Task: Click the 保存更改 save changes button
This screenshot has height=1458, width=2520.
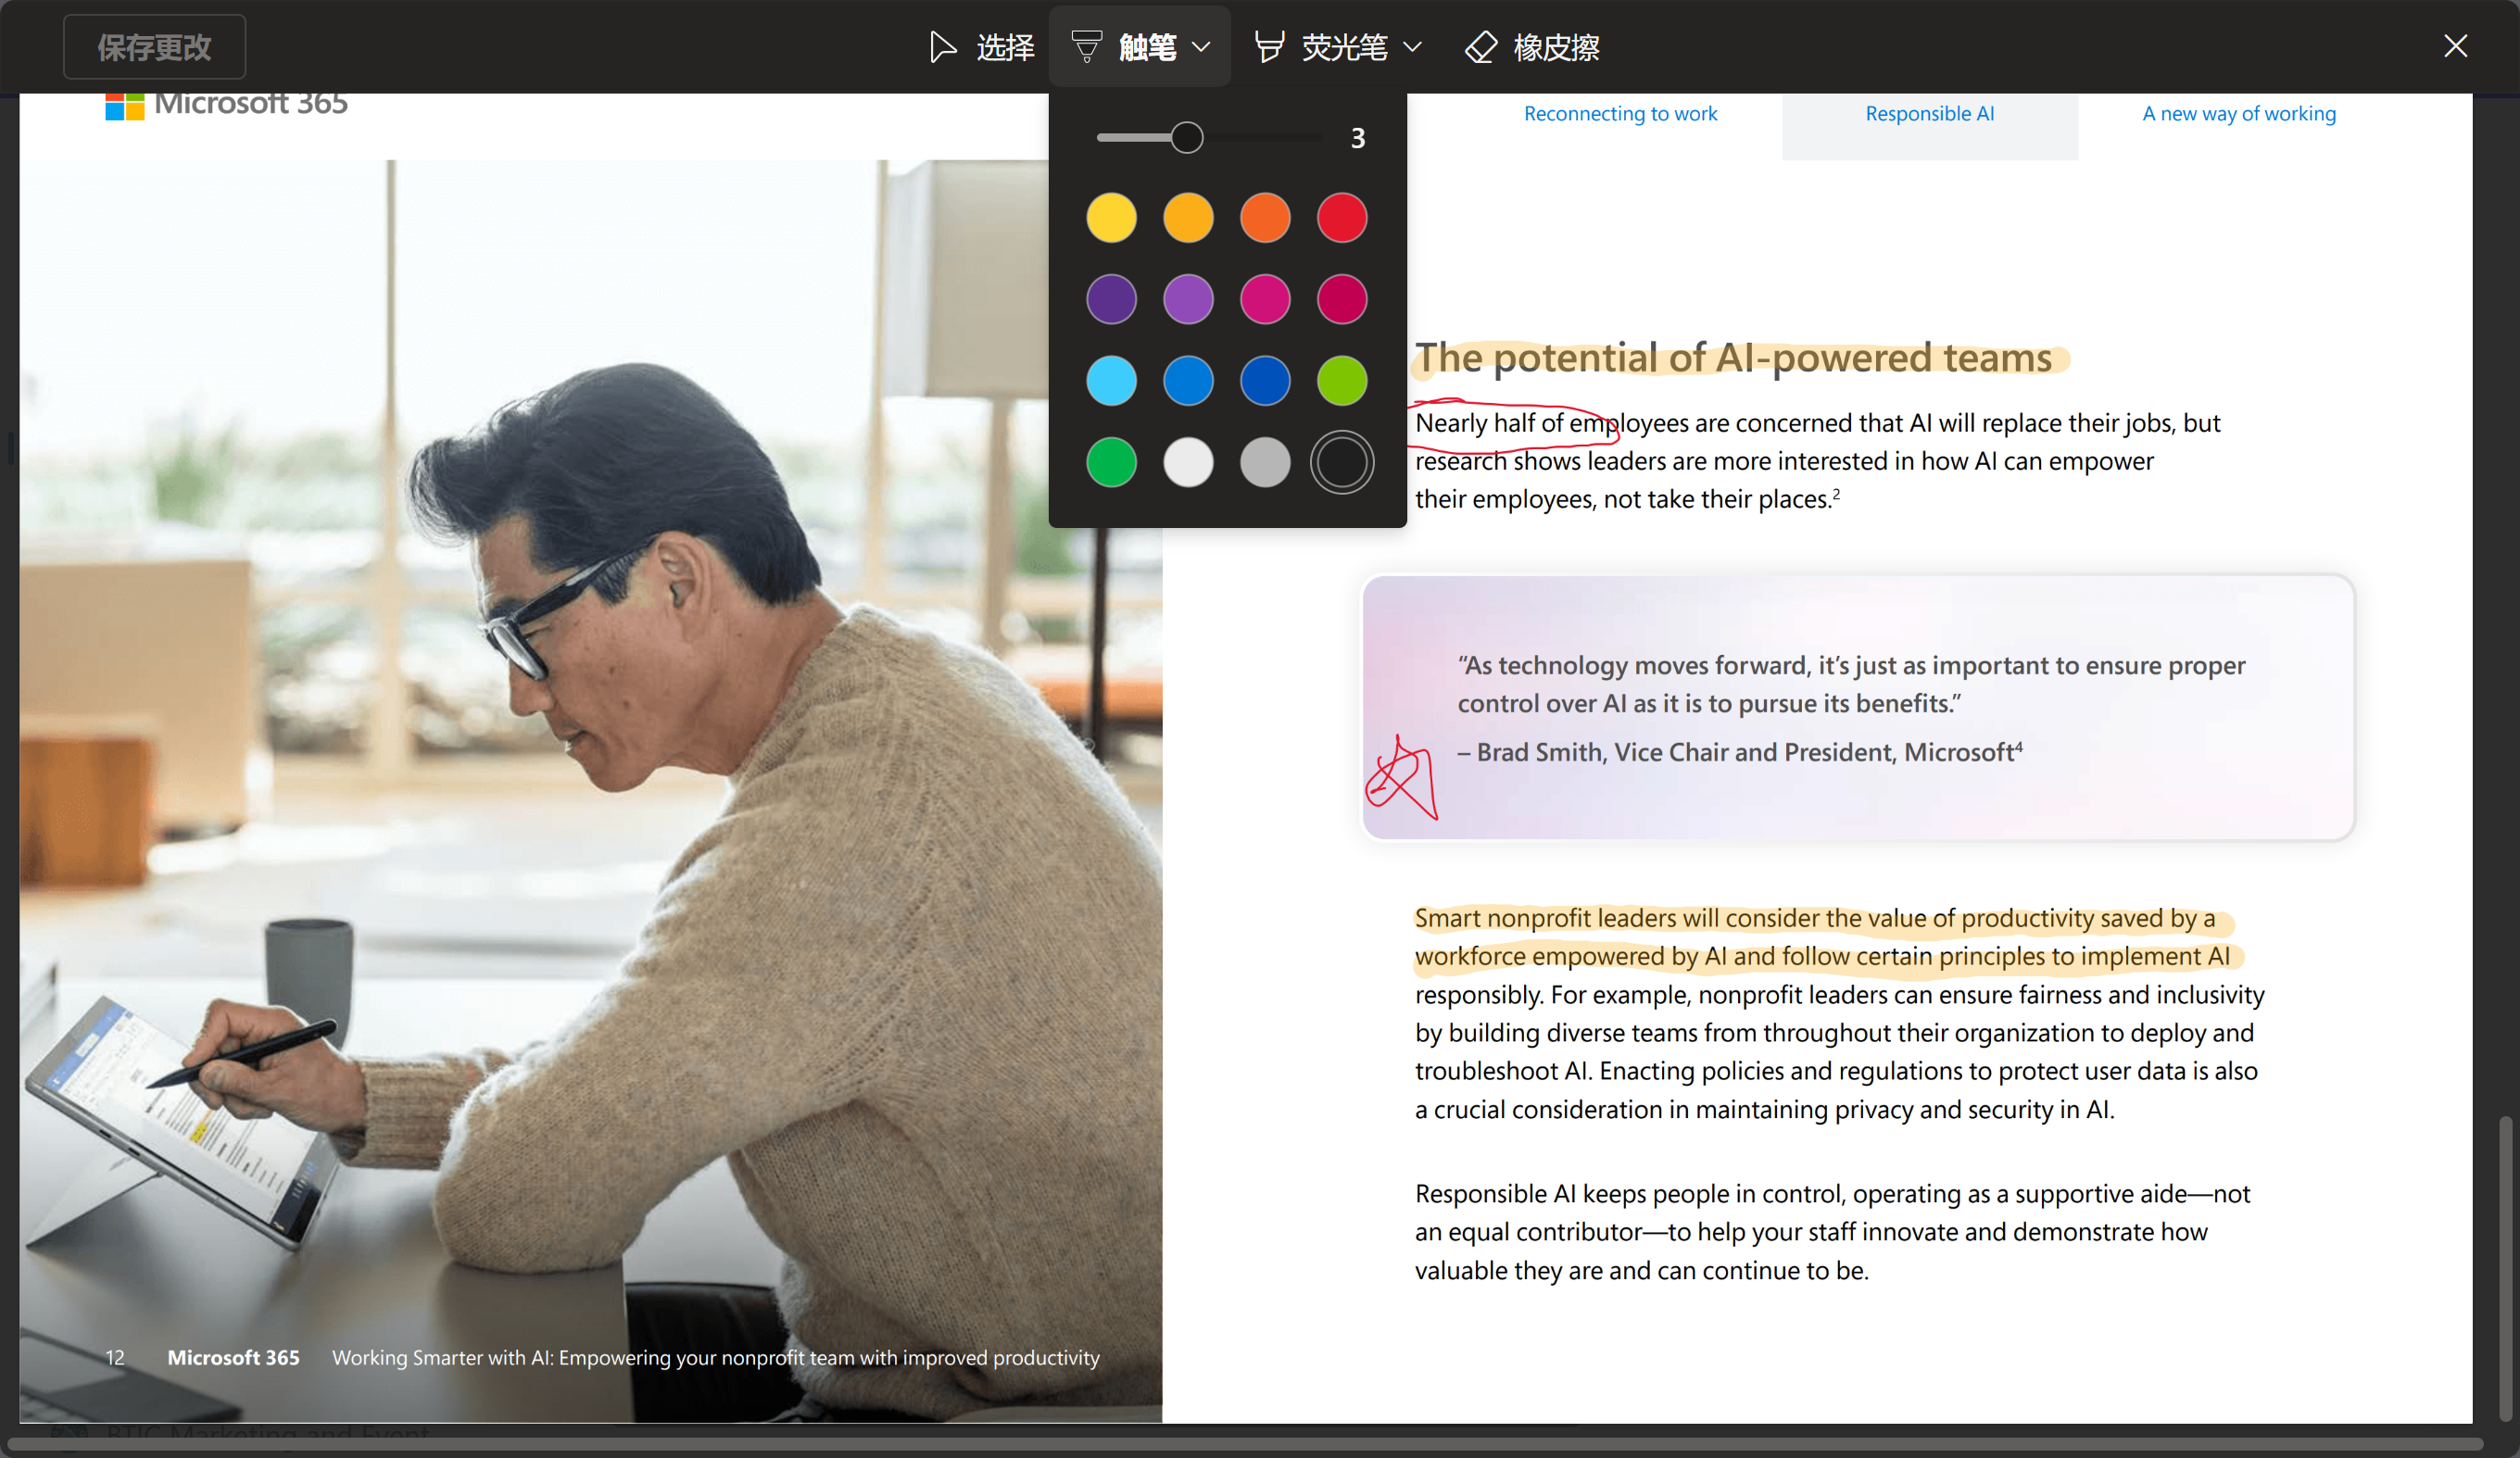Action: pos(154,46)
